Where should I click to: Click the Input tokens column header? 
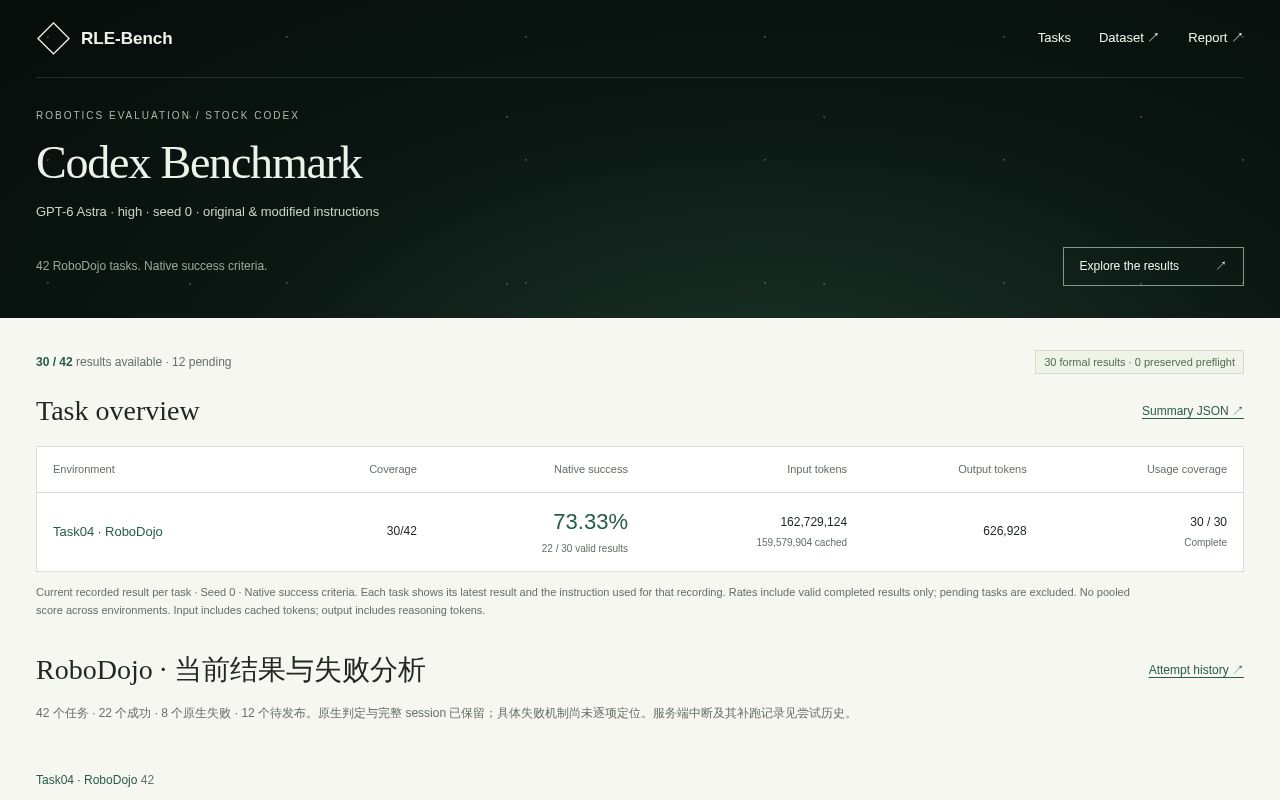(817, 469)
